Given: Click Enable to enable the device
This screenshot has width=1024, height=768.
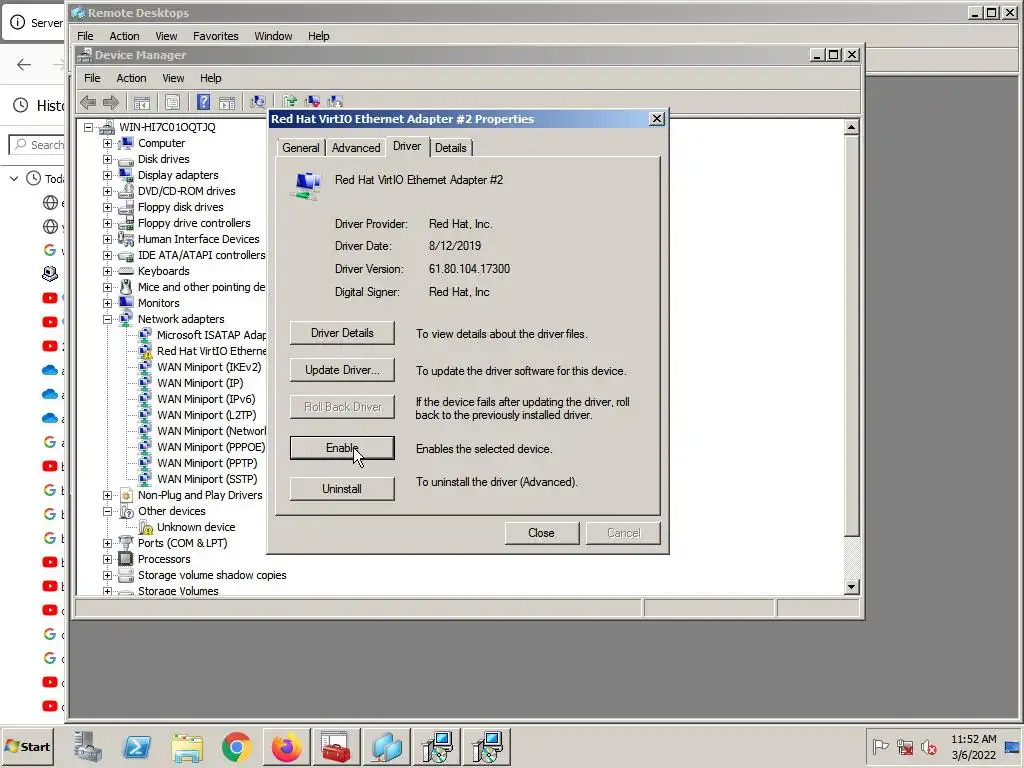Looking at the screenshot, I should tap(342, 448).
